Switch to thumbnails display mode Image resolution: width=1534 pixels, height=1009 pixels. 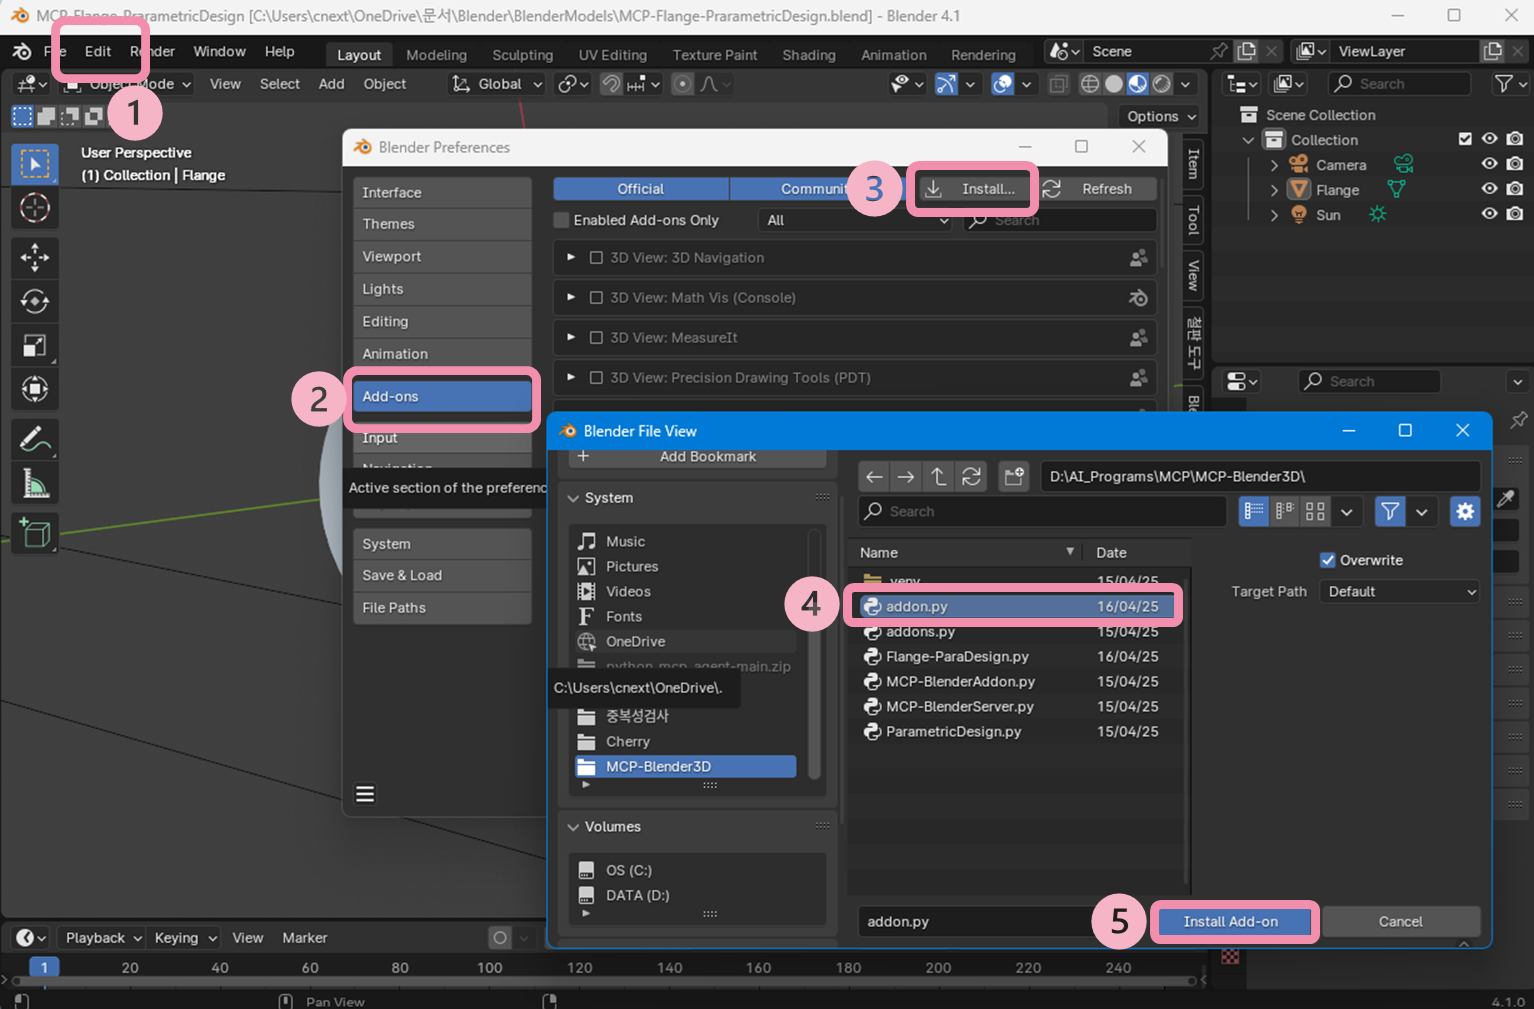pyautogui.click(x=1315, y=511)
